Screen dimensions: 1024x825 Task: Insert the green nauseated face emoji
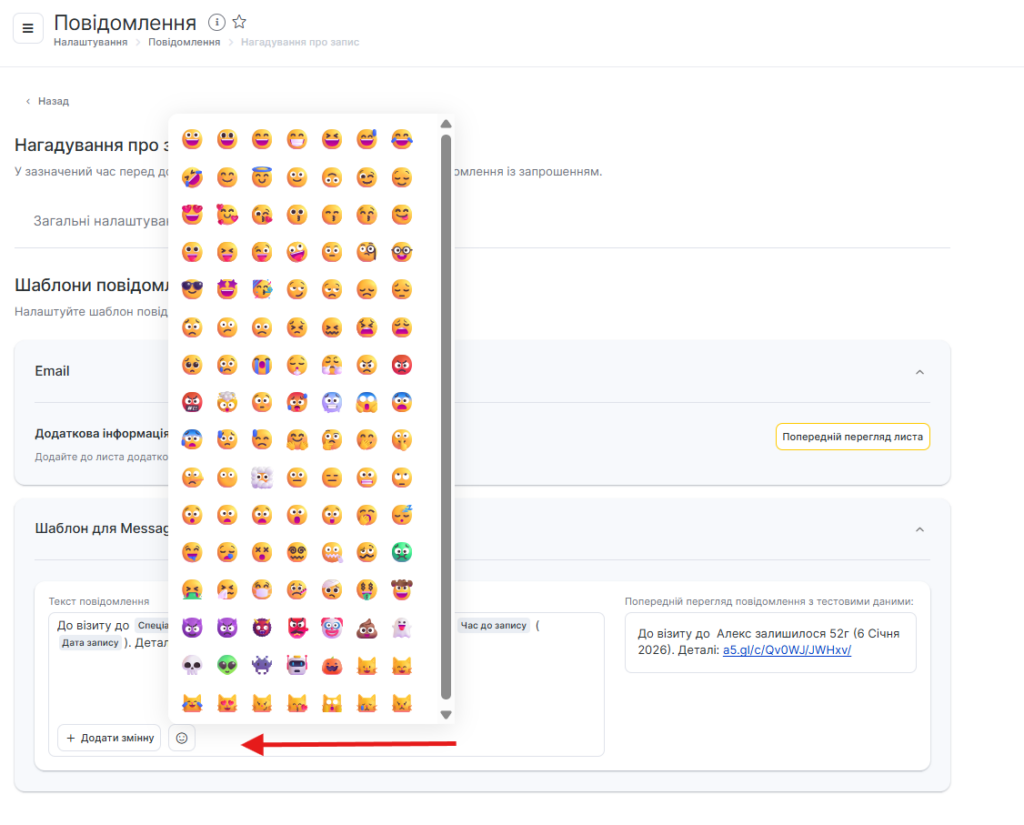click(402, 552)
